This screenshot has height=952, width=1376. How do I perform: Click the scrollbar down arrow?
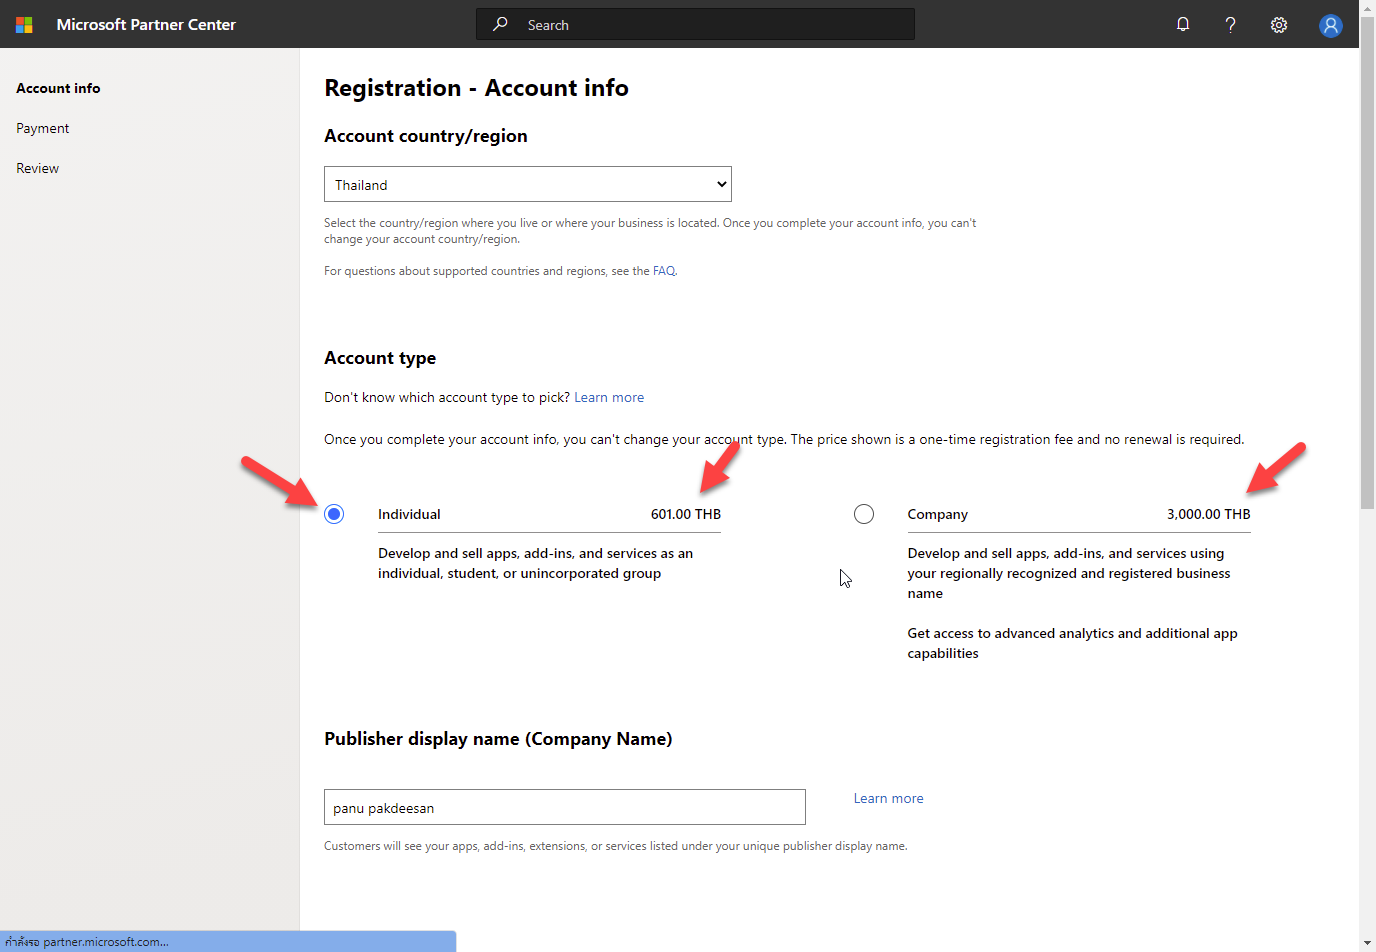(x=1367, y=943)
